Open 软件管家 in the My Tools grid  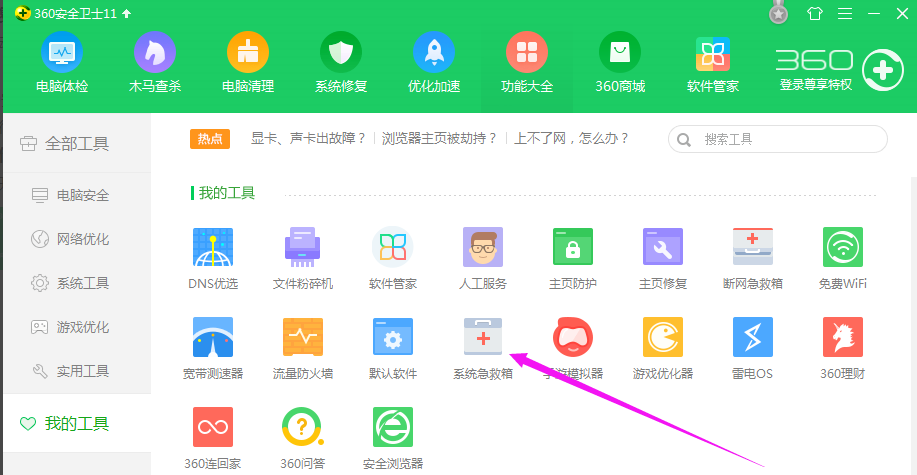pos(393,259)
